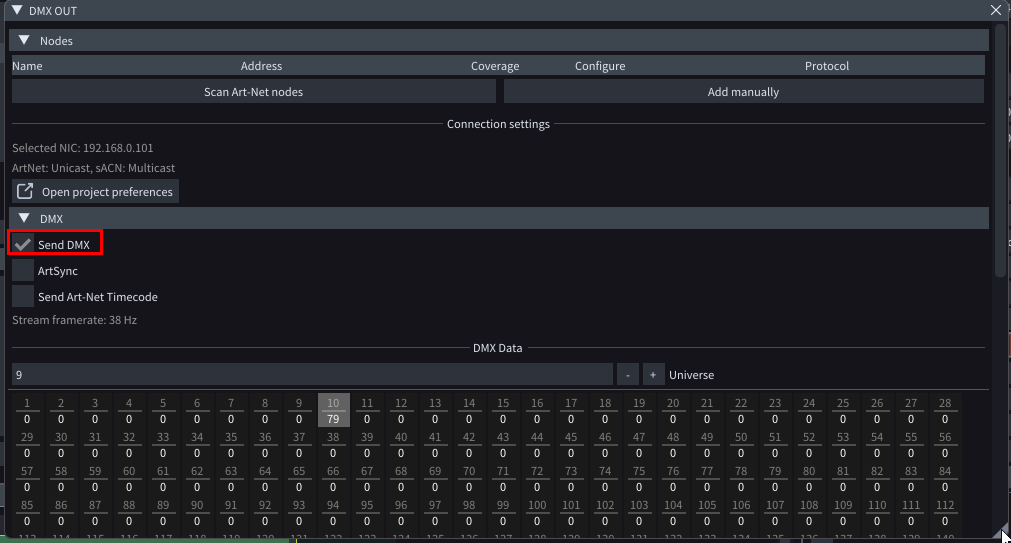
Task: Click Scan Art-Net nodes button
Action: [253, 92]
